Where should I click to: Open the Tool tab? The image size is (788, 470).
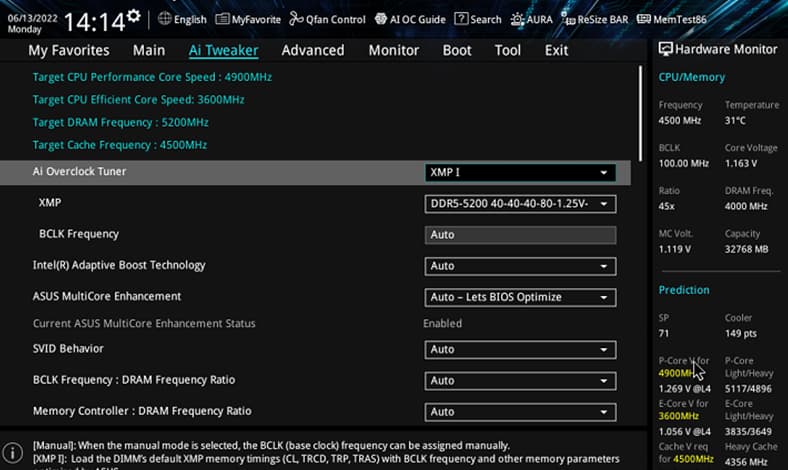[x=508, y=50]
